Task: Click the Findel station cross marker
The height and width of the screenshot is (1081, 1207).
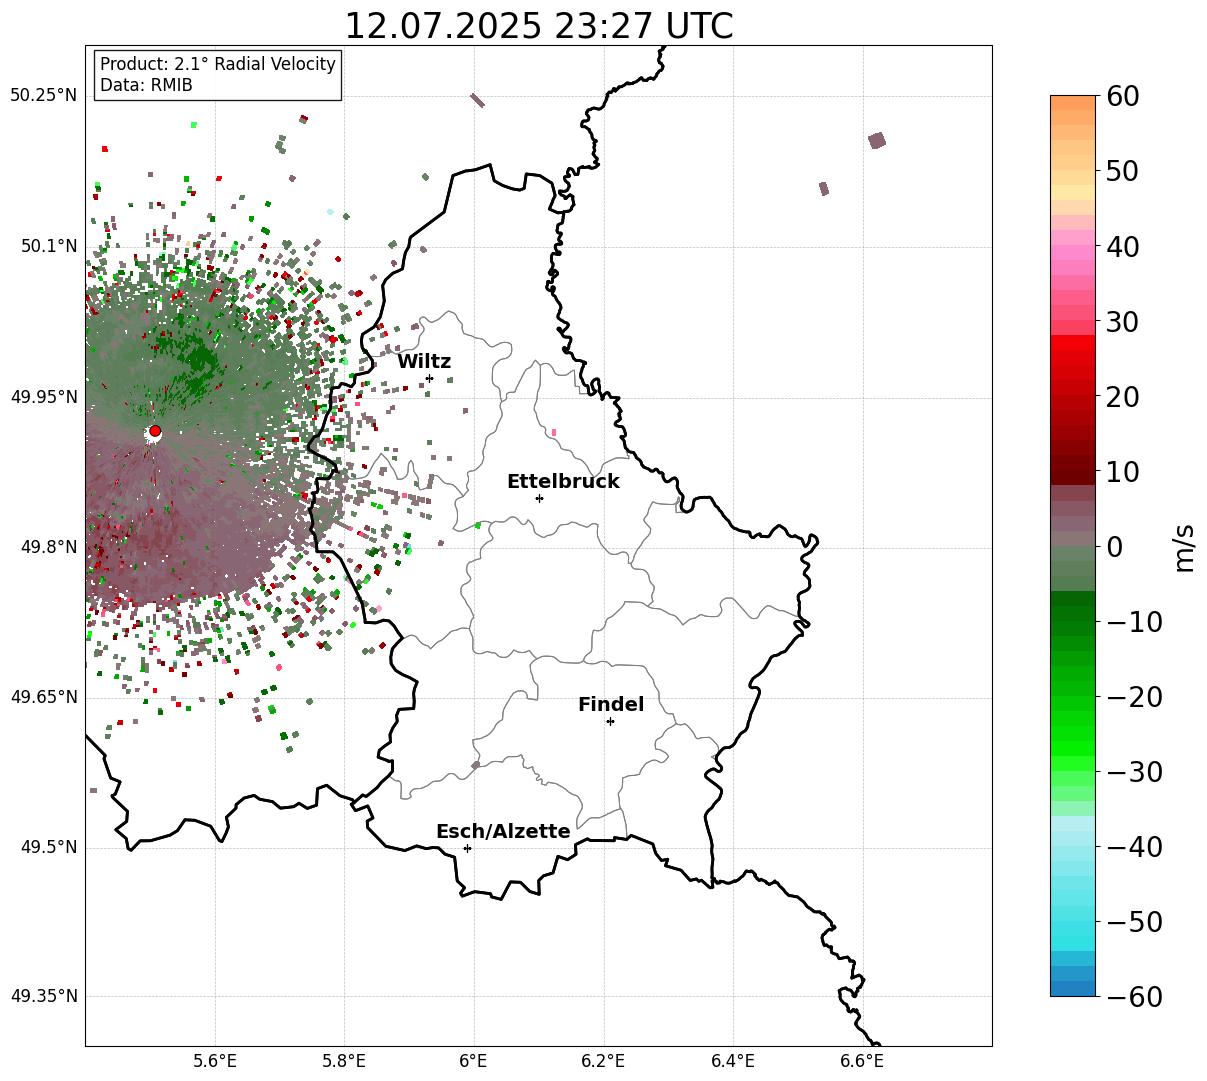Action: [x=610, y=721]
